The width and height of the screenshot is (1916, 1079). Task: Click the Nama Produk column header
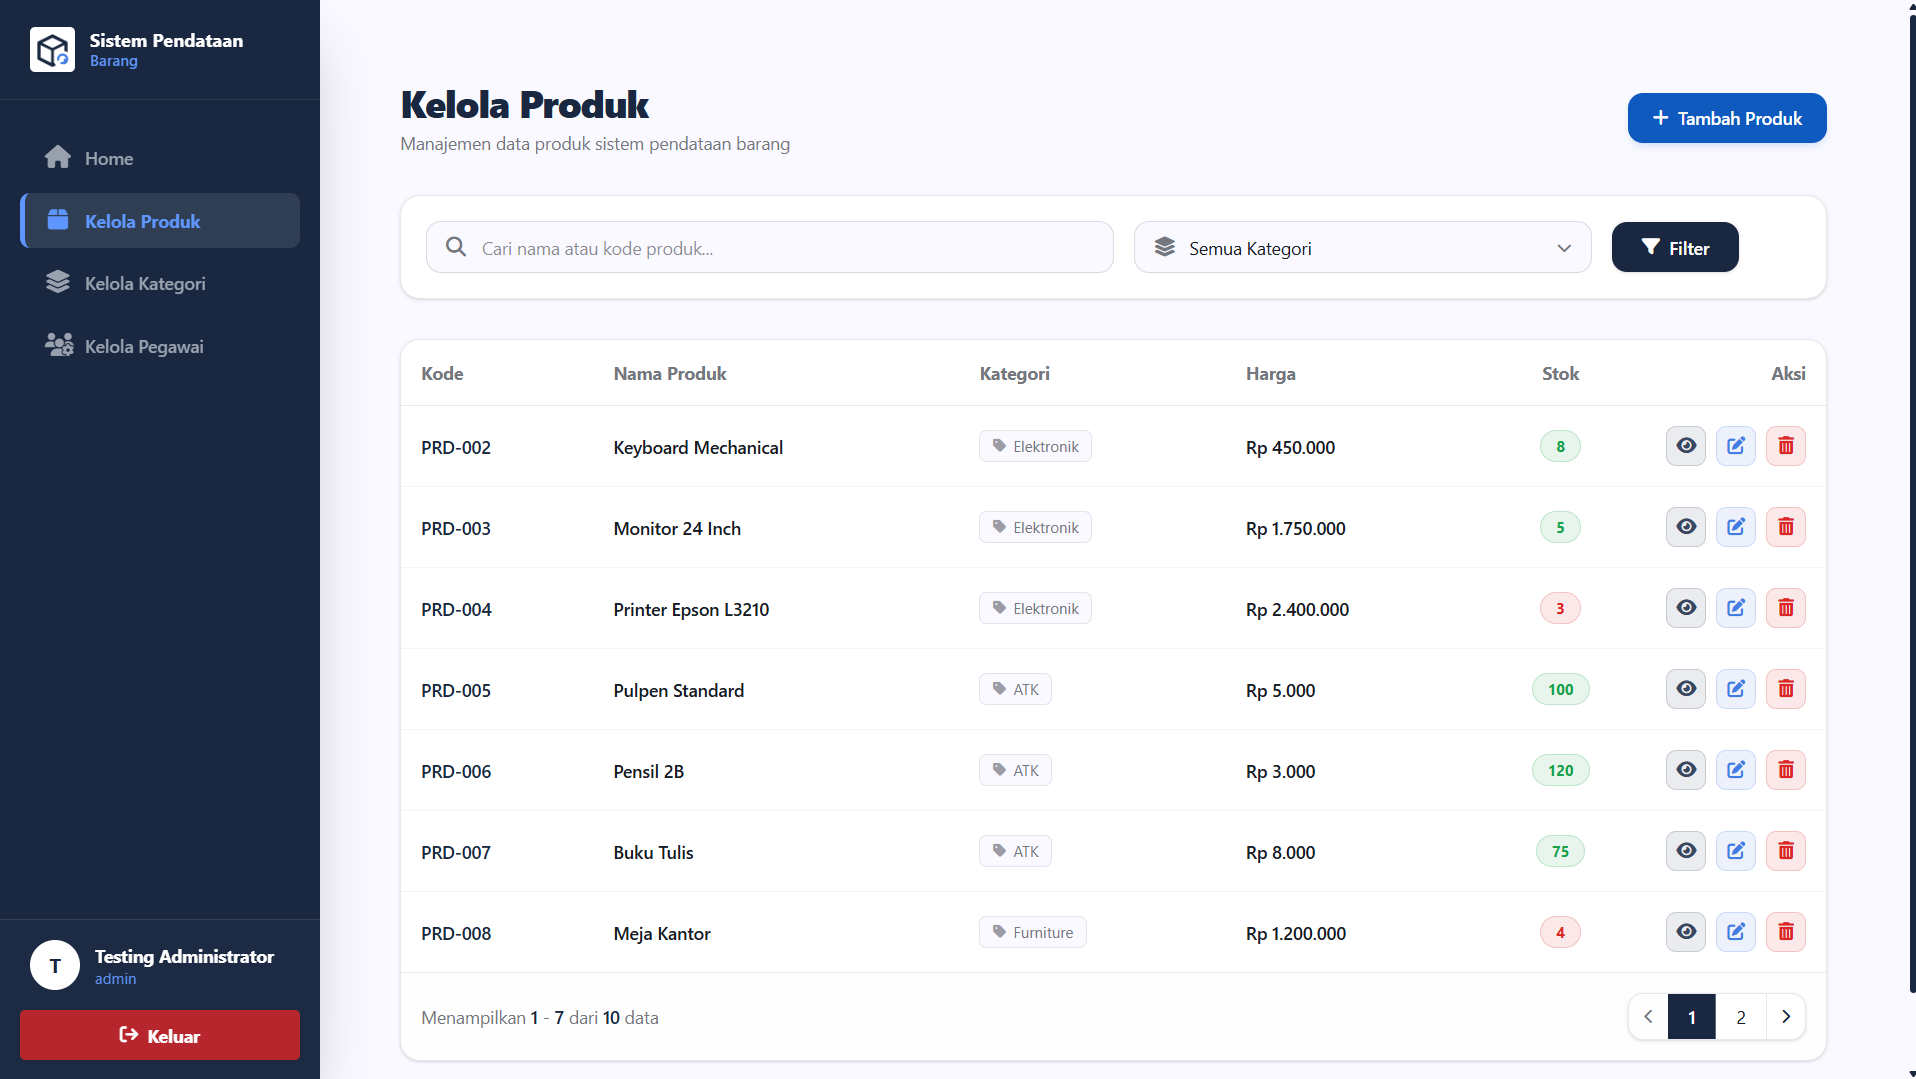(x=670, y=373)
